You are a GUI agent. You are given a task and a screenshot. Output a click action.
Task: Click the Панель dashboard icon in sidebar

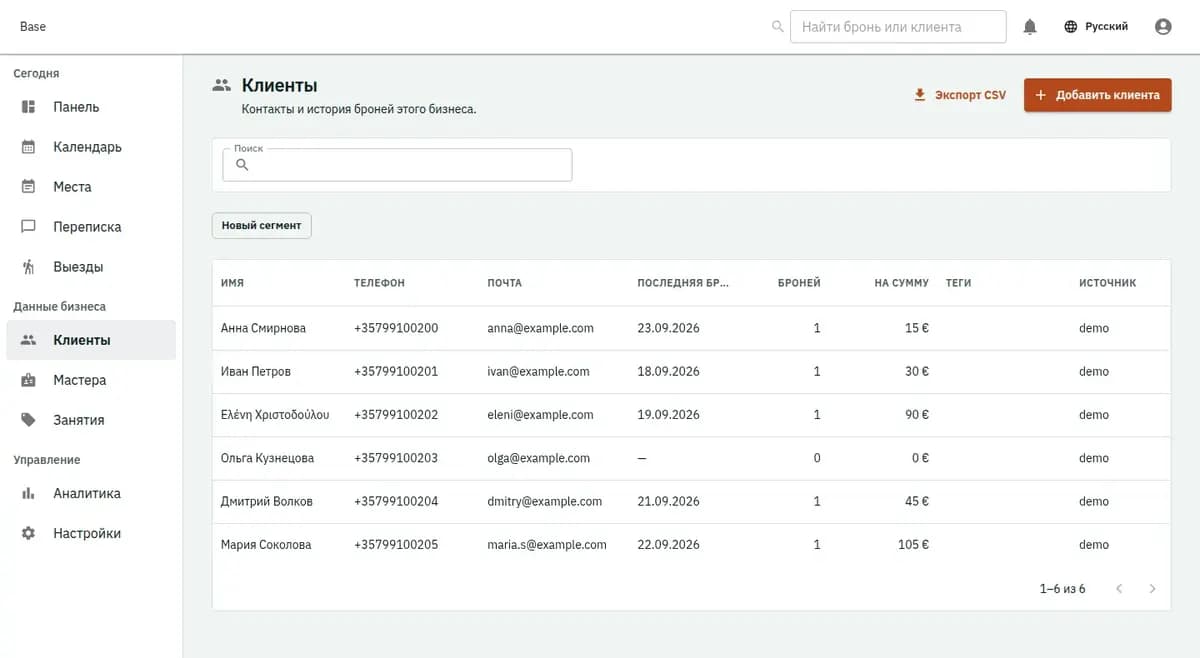[x=29, y=107]
